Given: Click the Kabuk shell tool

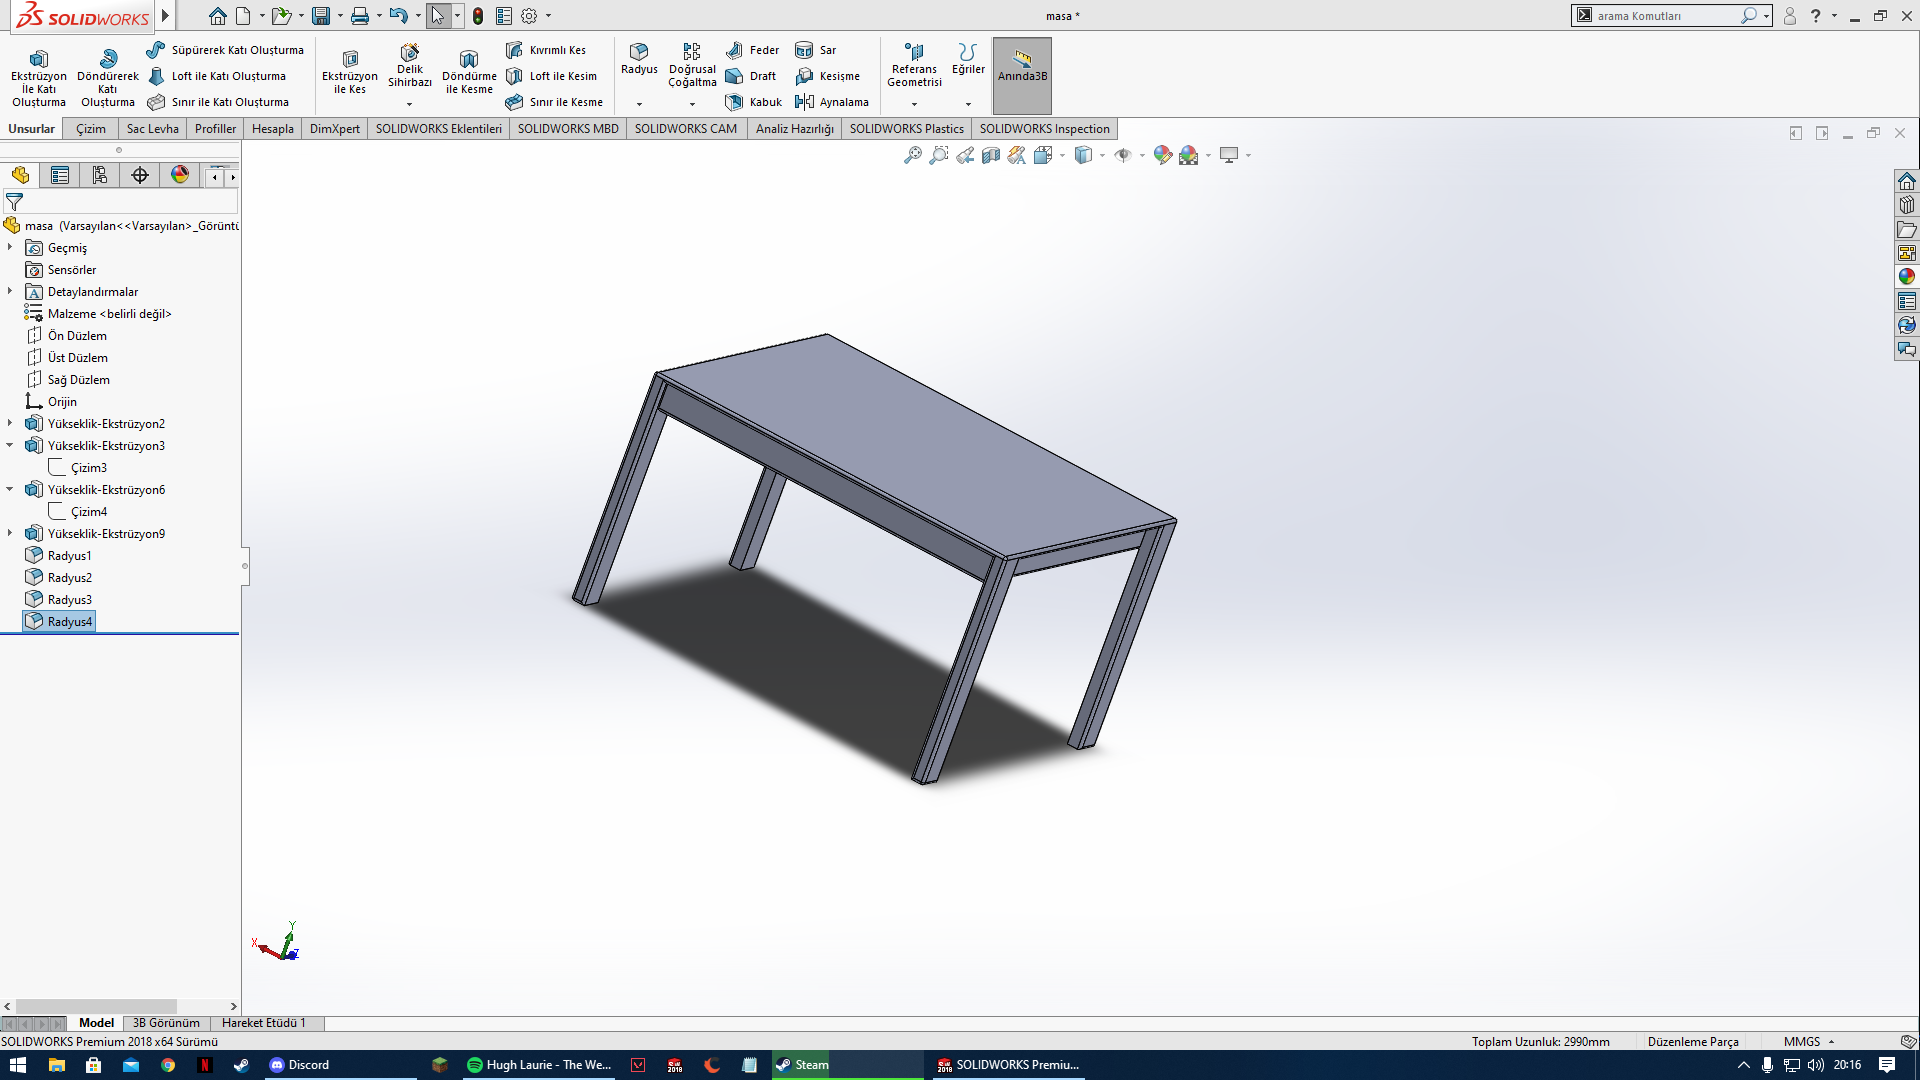Looking at the screenshot, I should (754, 102).
